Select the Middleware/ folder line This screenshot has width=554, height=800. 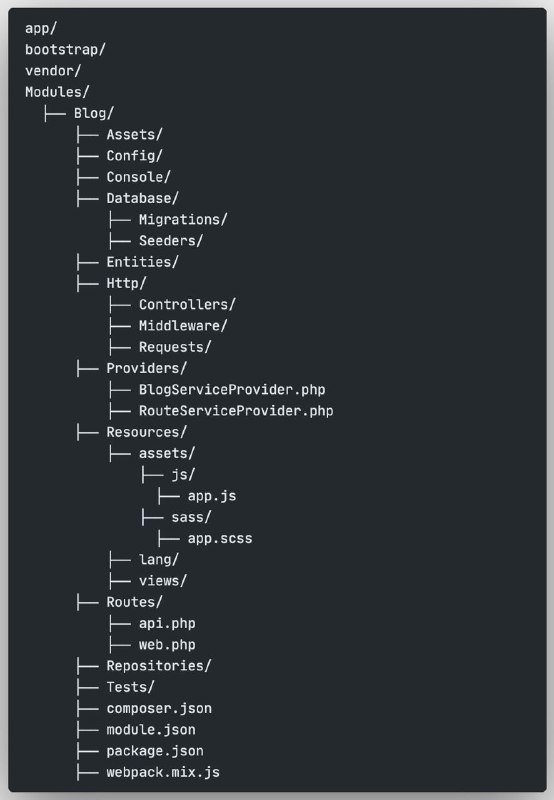coord(183,326)
